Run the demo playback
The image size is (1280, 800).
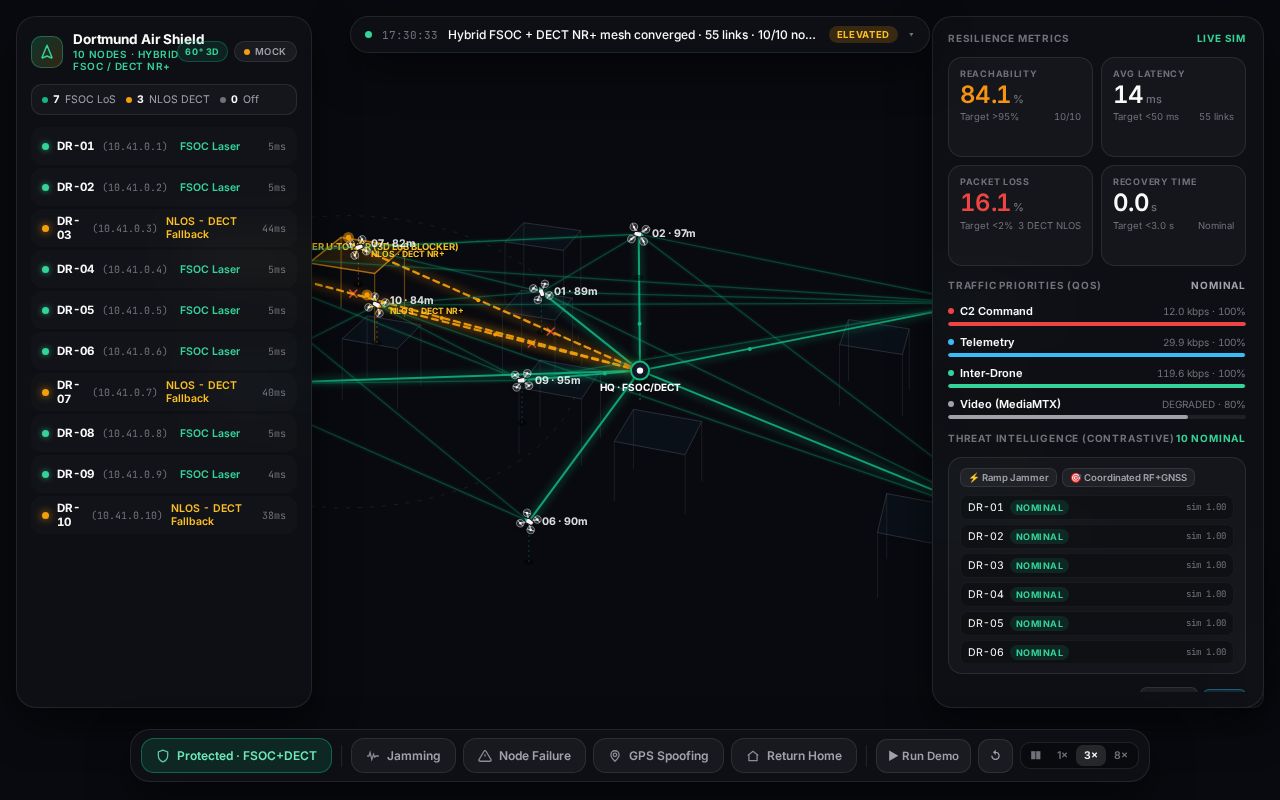tap(923, 756)
